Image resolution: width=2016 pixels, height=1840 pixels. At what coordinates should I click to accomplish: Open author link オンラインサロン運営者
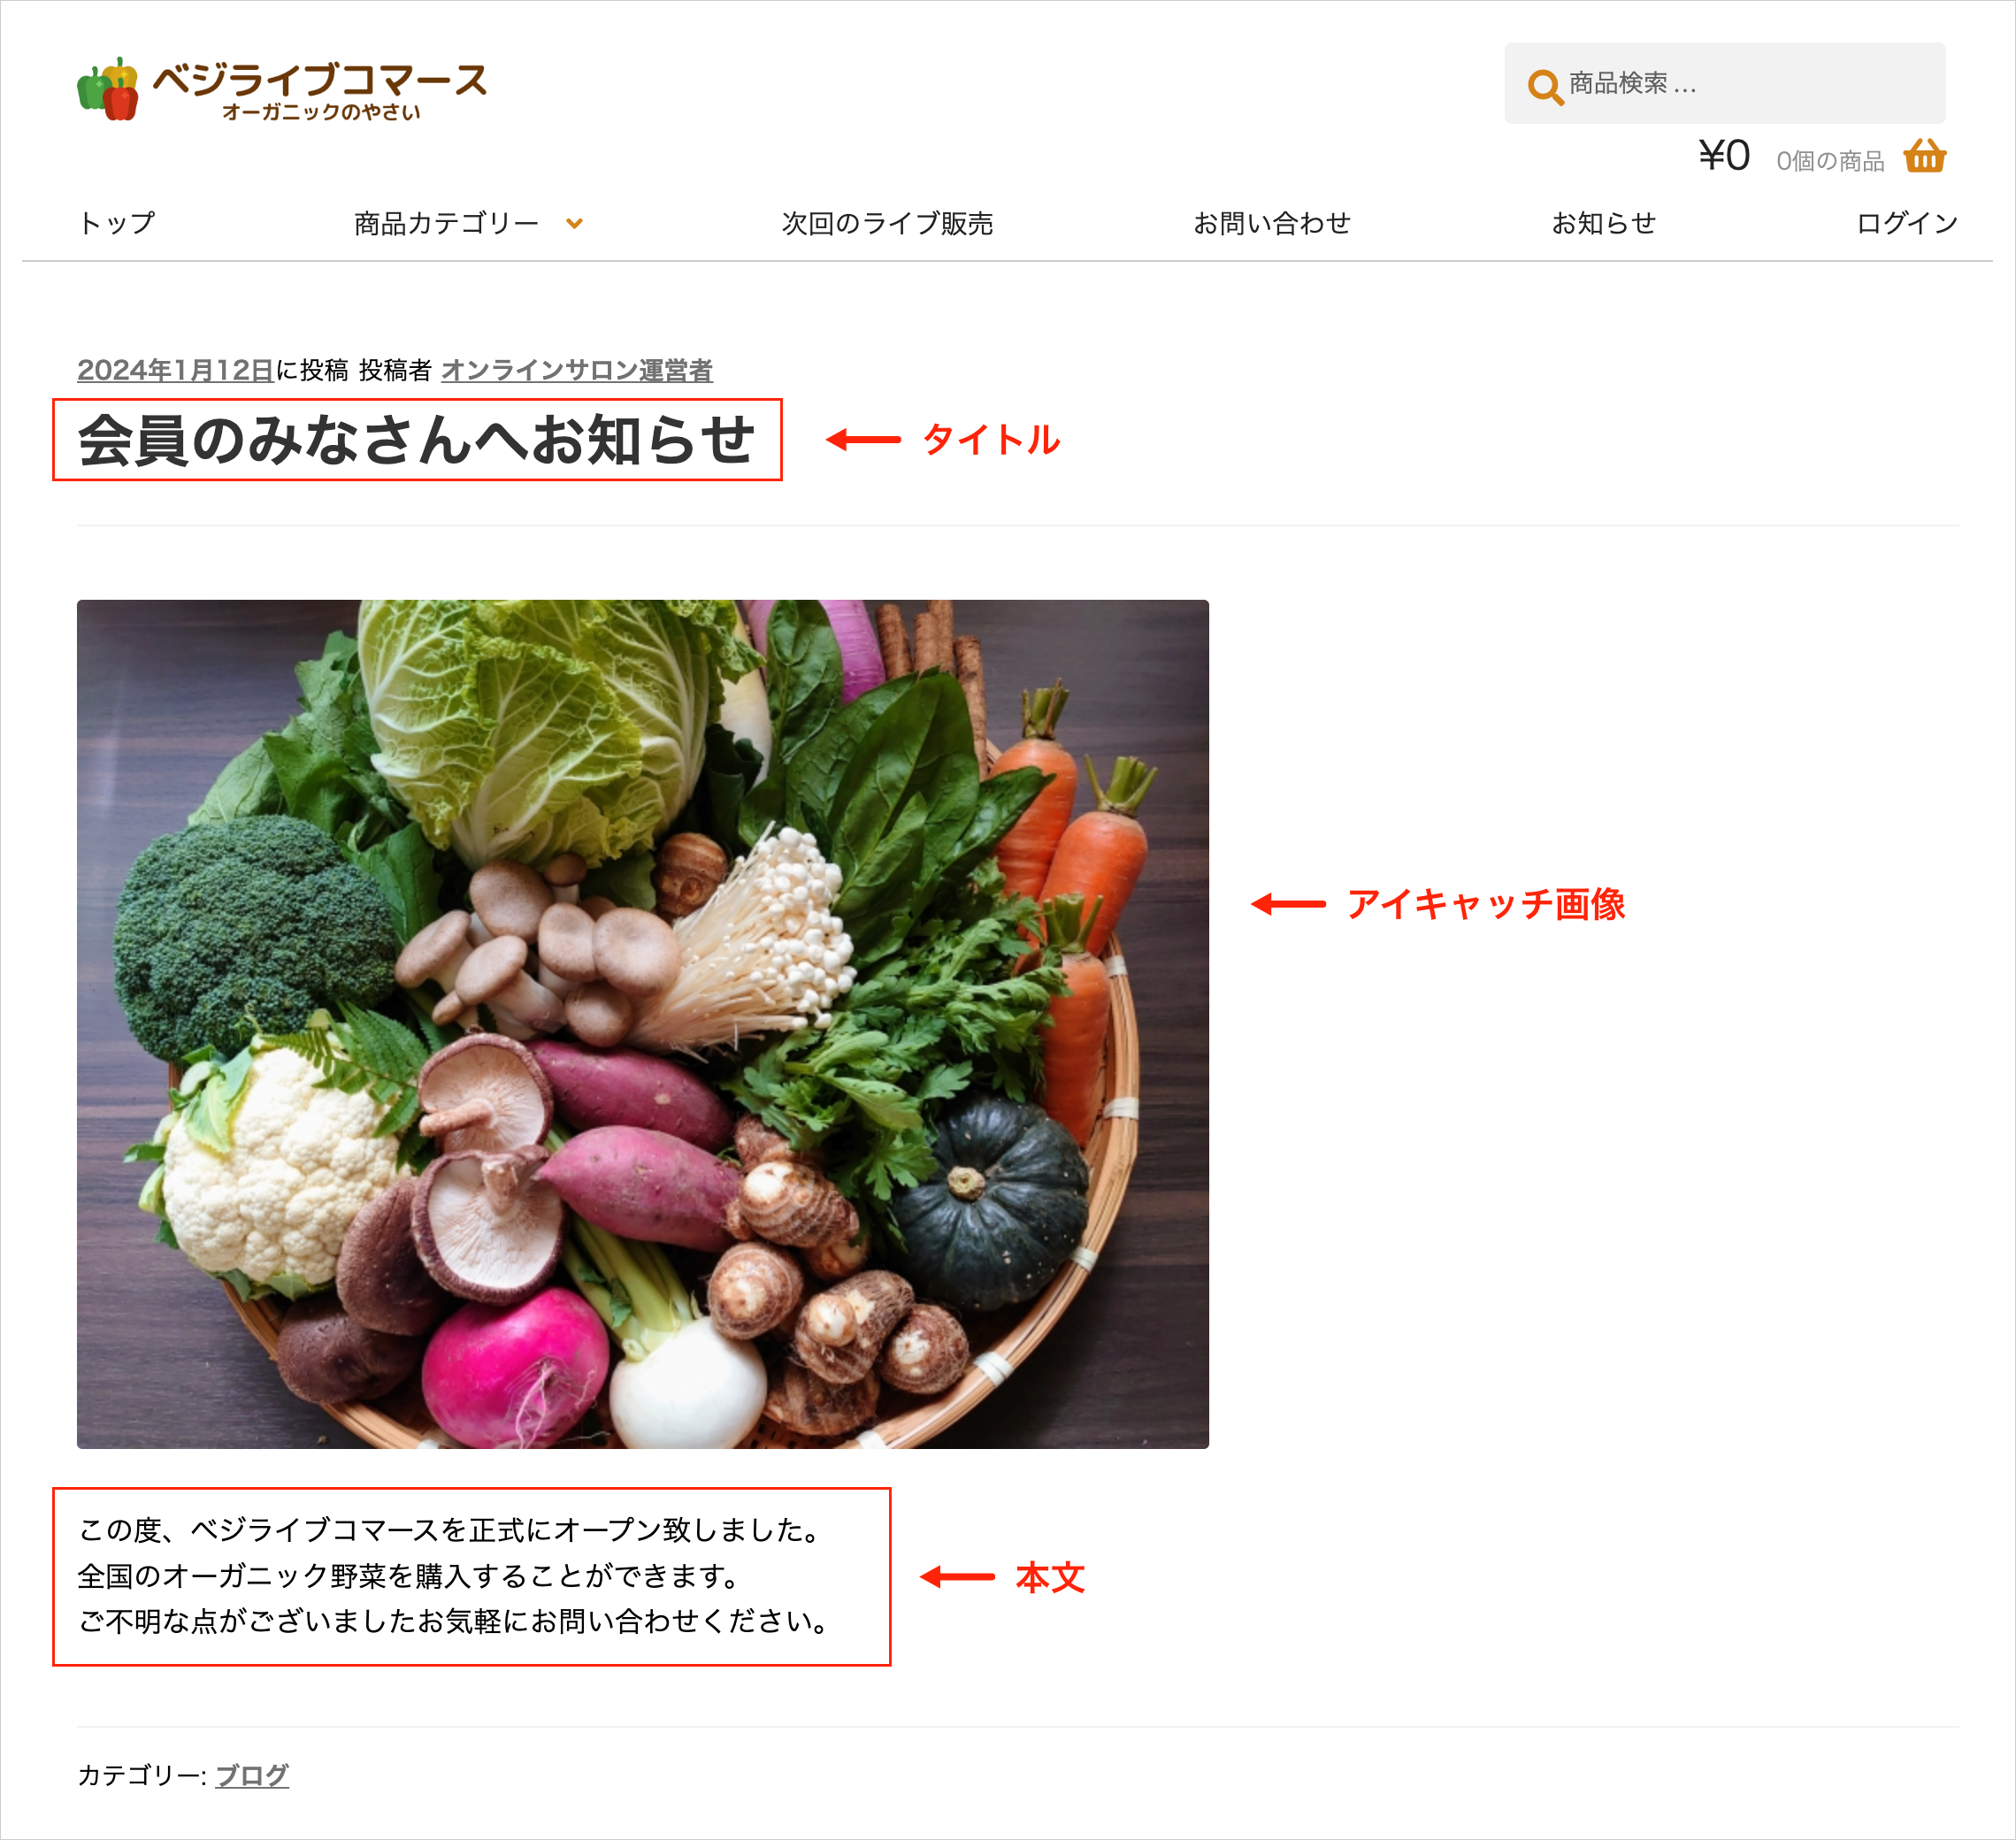576,370
